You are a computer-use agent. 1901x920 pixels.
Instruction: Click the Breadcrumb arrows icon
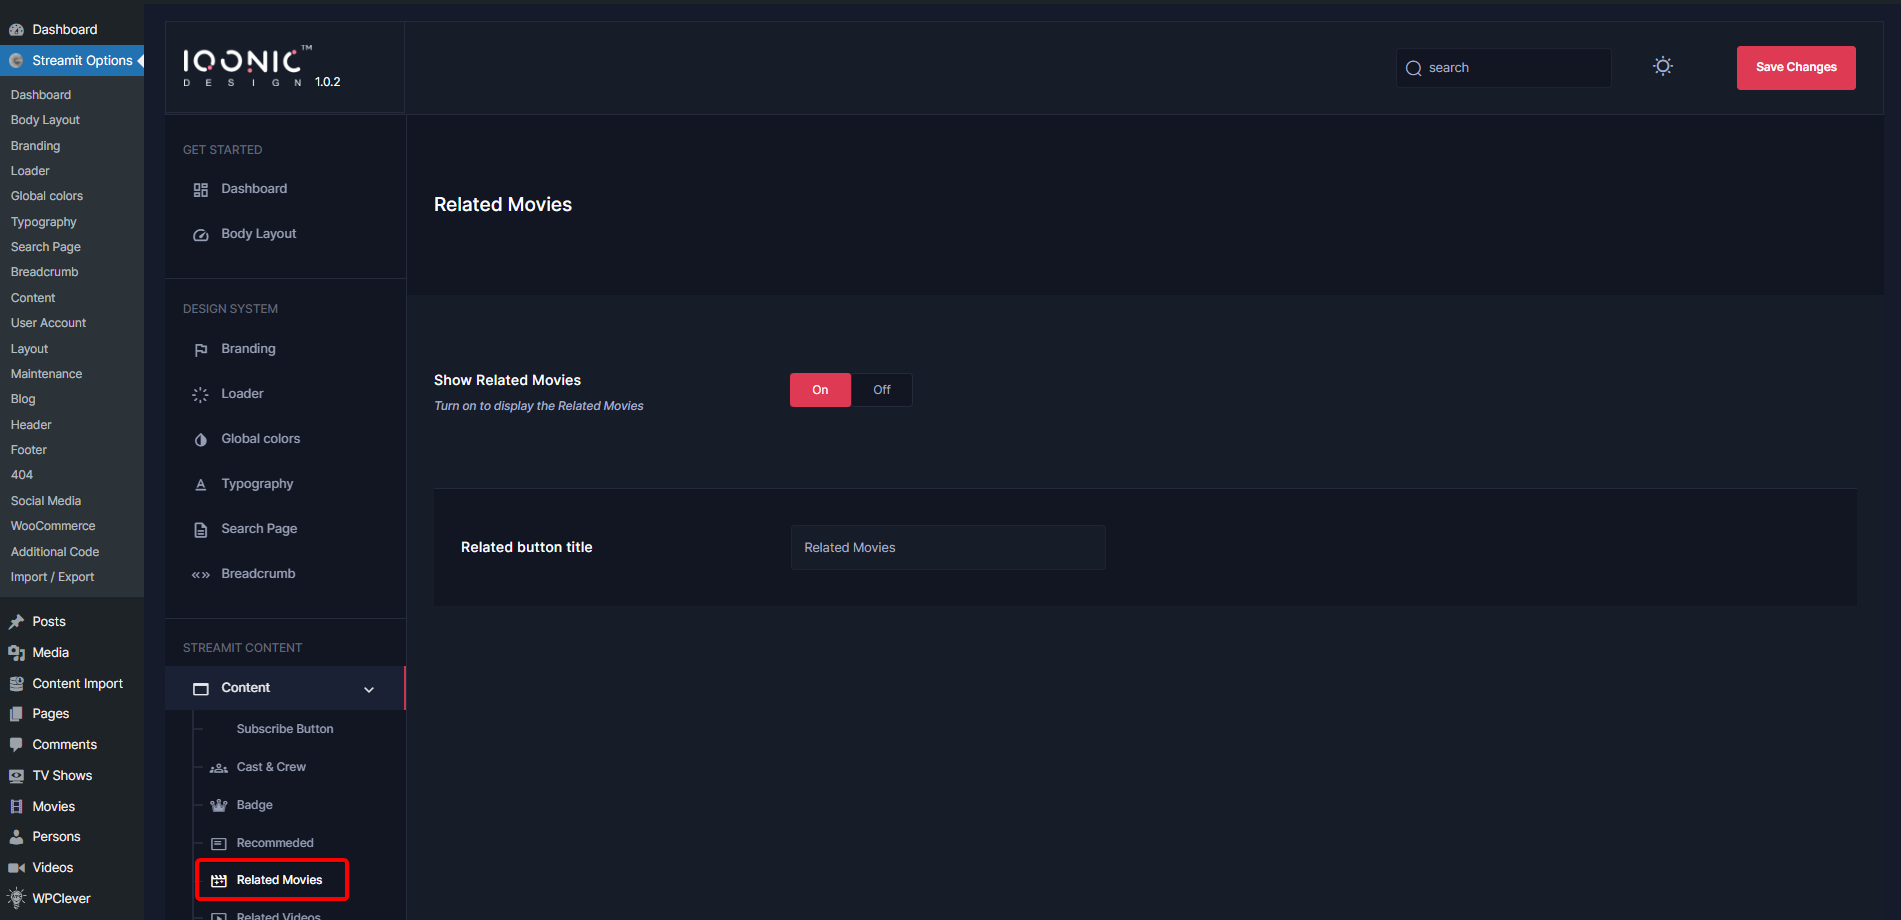[x=201, y=575]
